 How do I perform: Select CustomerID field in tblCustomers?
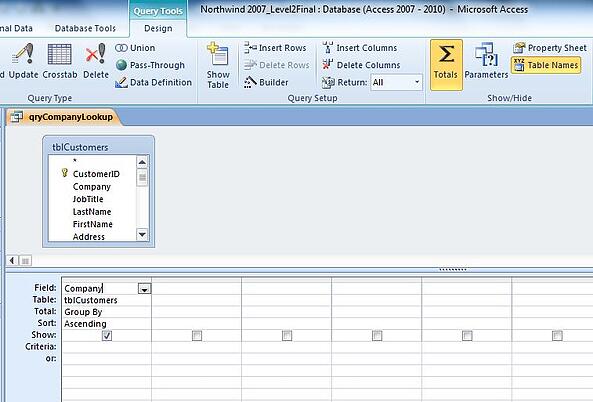click(96, 174)
